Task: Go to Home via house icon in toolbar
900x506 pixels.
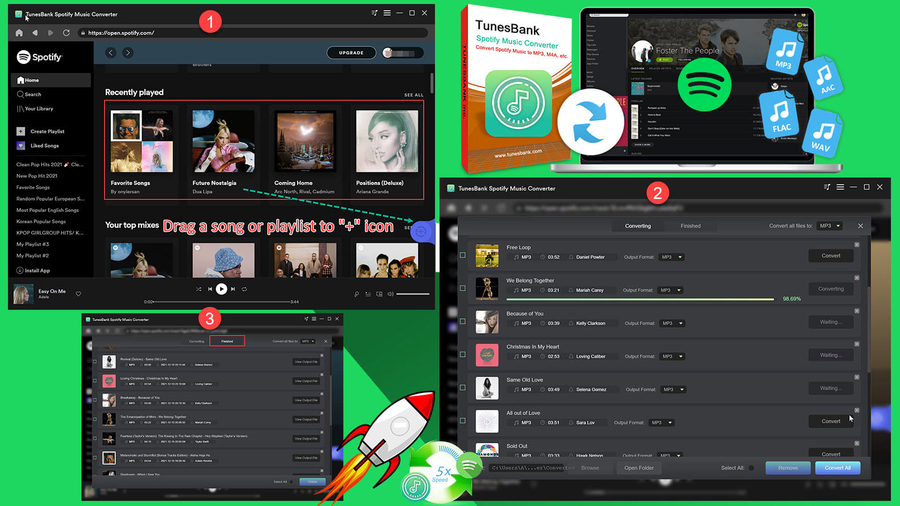Action: [19, 32]
